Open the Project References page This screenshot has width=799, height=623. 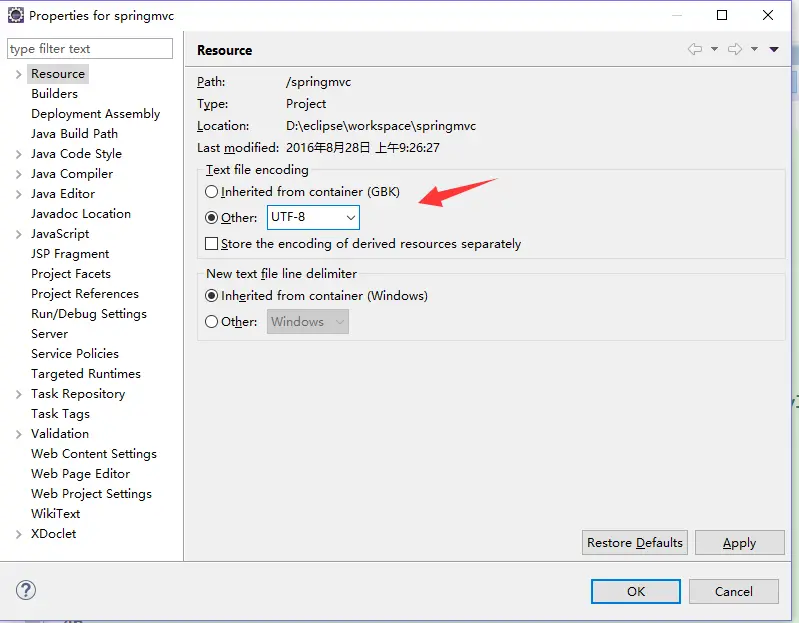[x=85, y=293]
